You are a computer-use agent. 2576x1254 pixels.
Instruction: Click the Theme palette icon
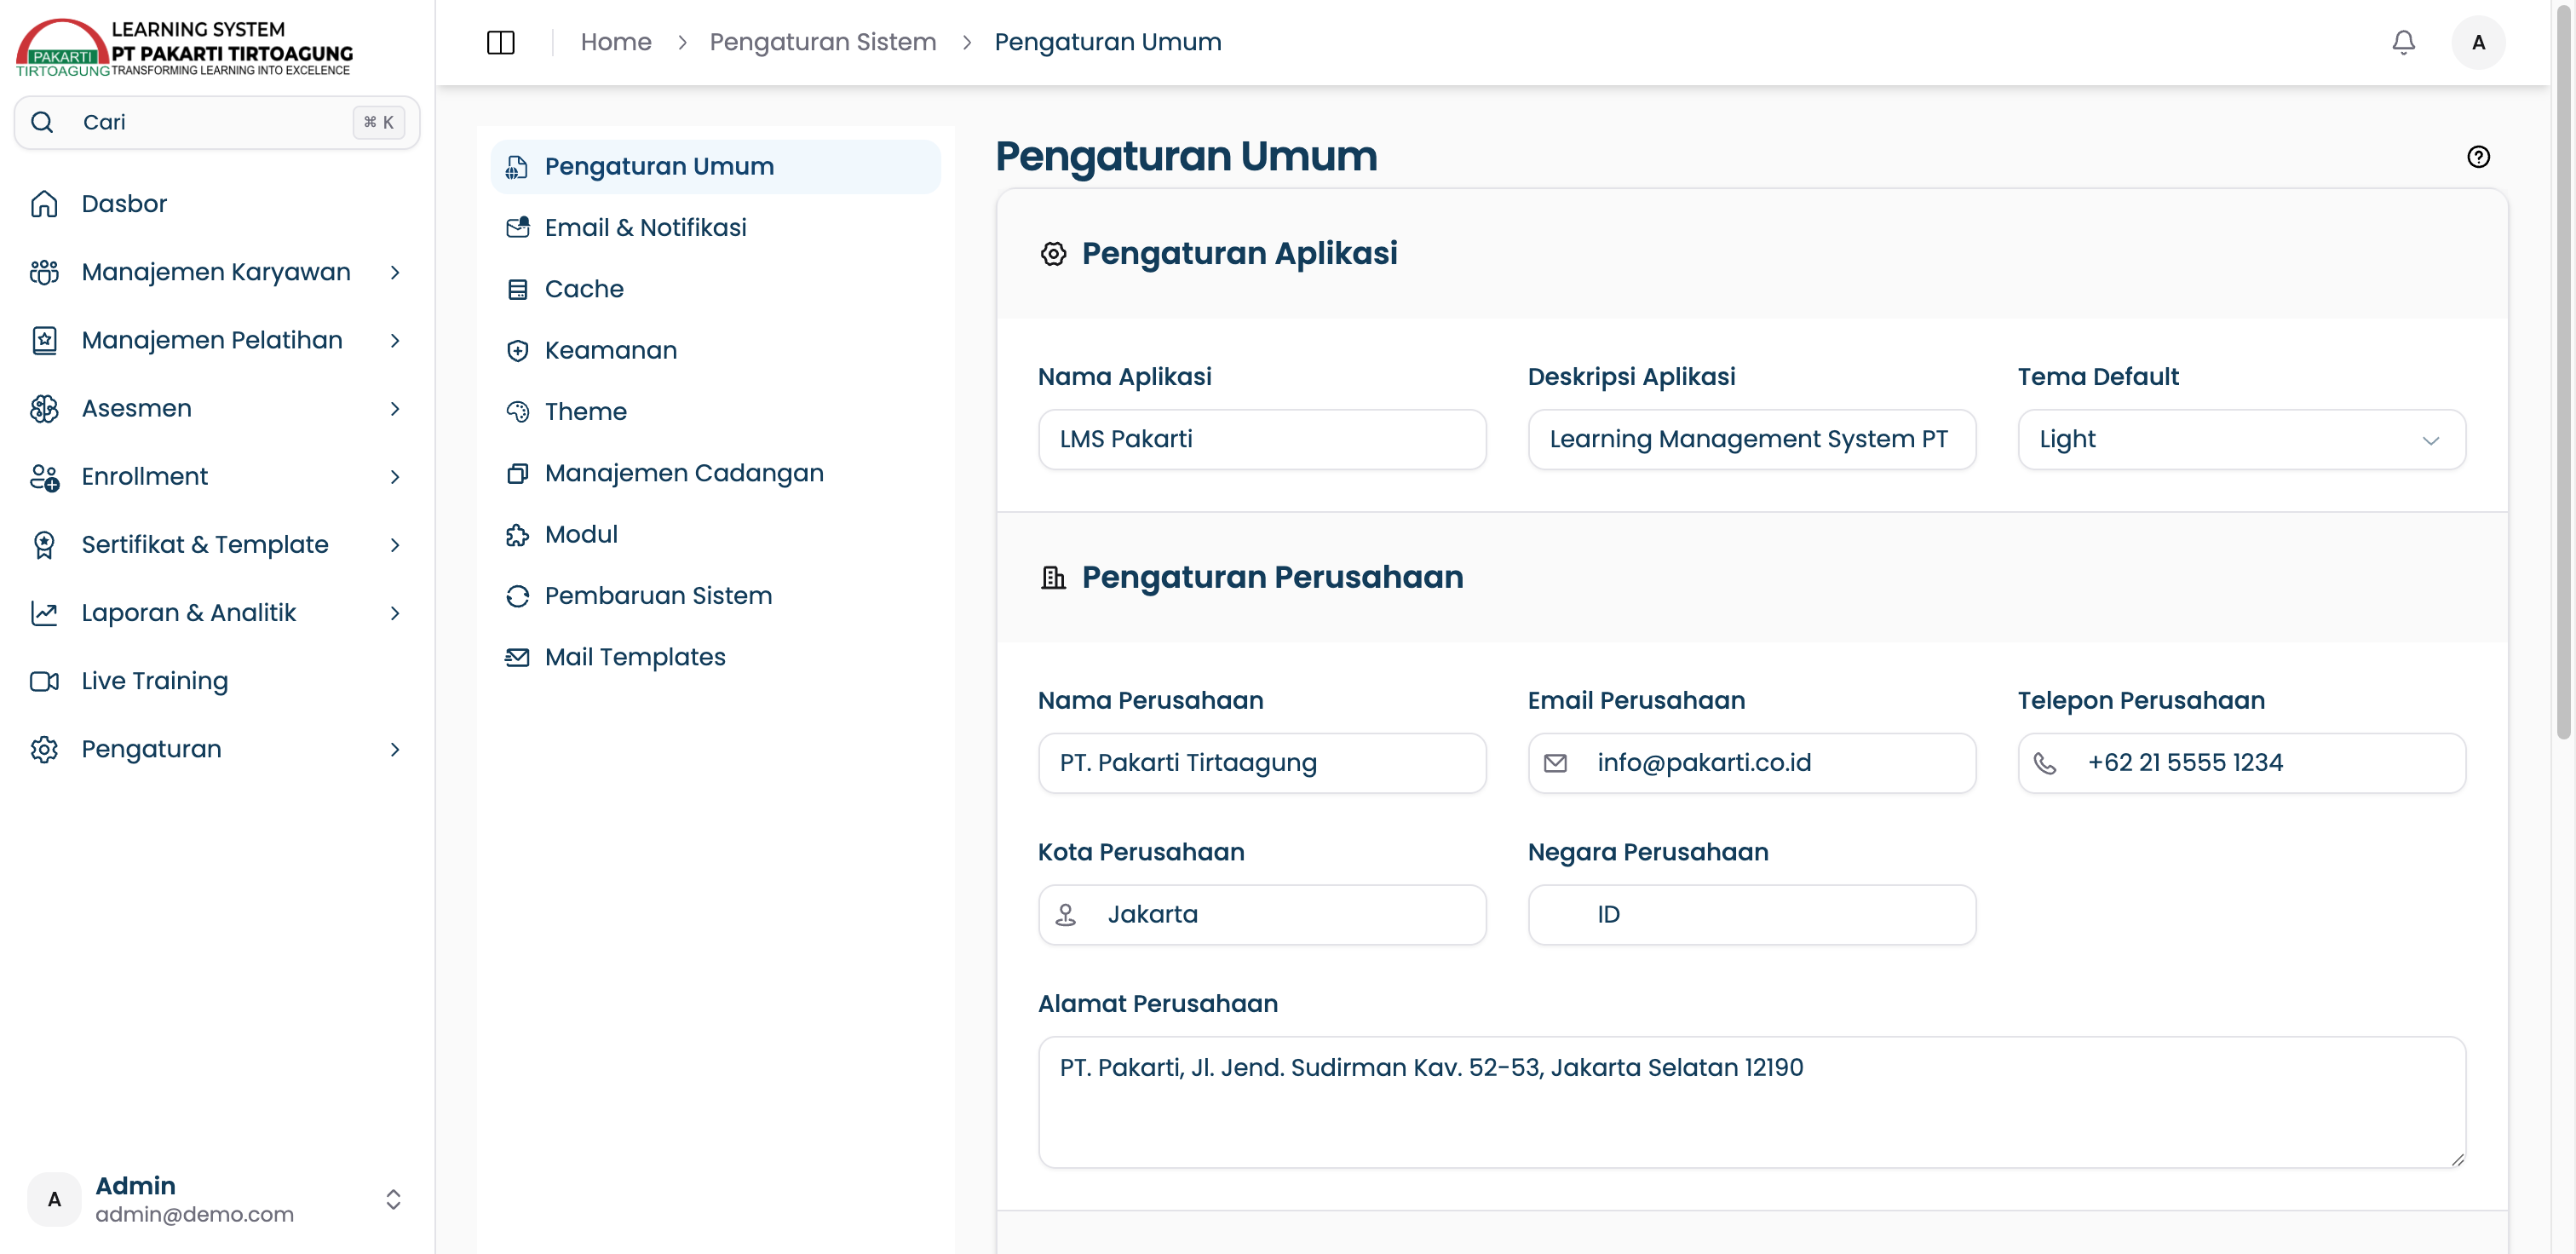pos(517,411)
